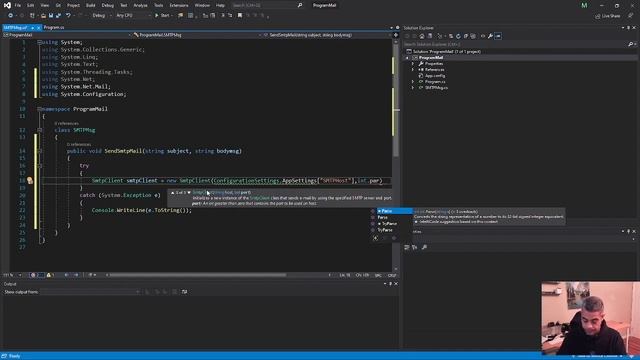The height and width of the screenshot is (360, 640).
Task: Collapse the SMTPMsg class code region
Action: [x=40, y=130]
